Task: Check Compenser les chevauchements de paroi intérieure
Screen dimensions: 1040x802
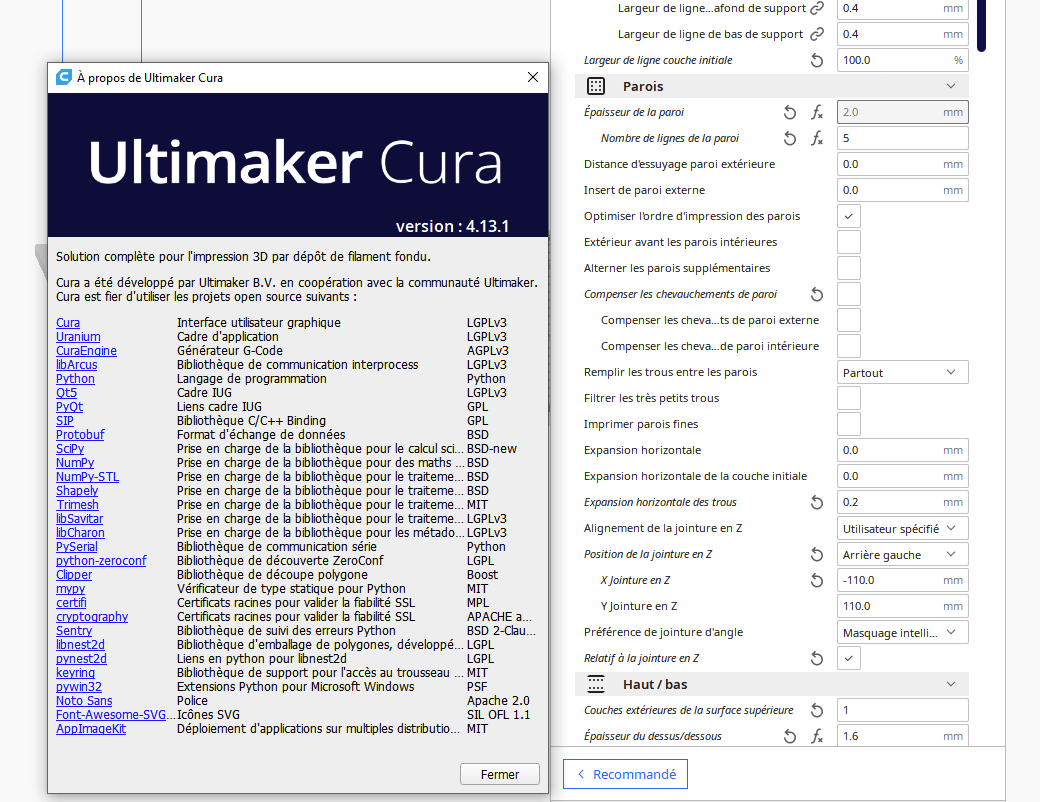Action: (848, 346)
